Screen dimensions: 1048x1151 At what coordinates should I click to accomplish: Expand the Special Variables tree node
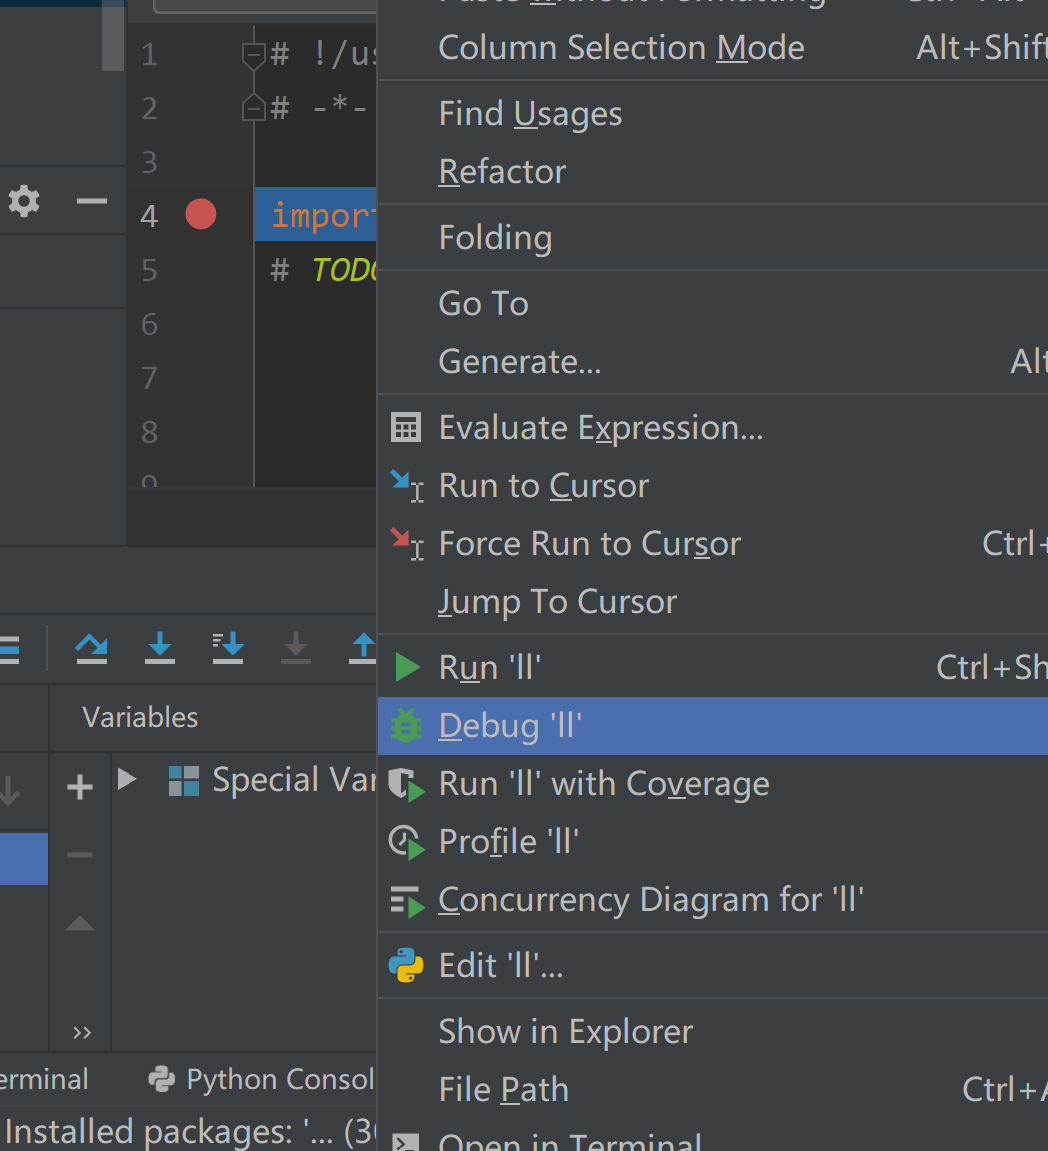coord(127,779)
